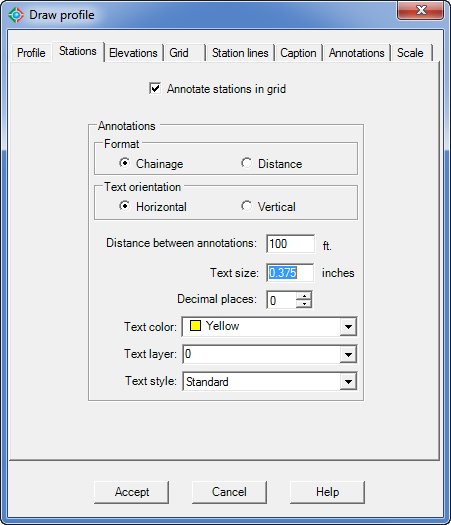Click the yellow color swatch
This screenshot has width=451, height=525.
click(195, 326)
